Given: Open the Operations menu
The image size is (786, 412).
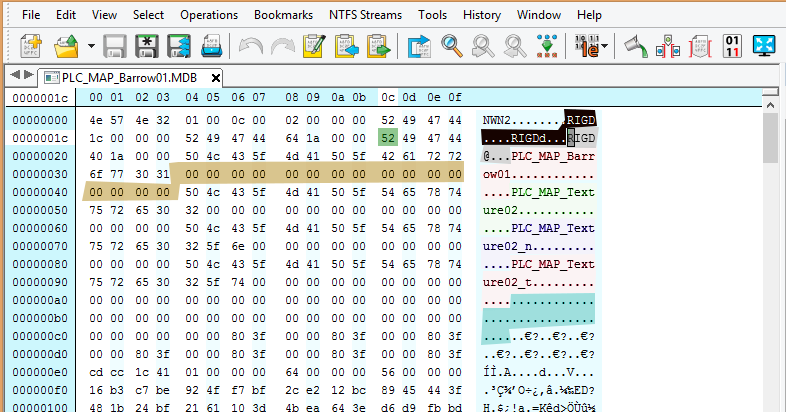Looking at the screenshot, I should [209, 15].
